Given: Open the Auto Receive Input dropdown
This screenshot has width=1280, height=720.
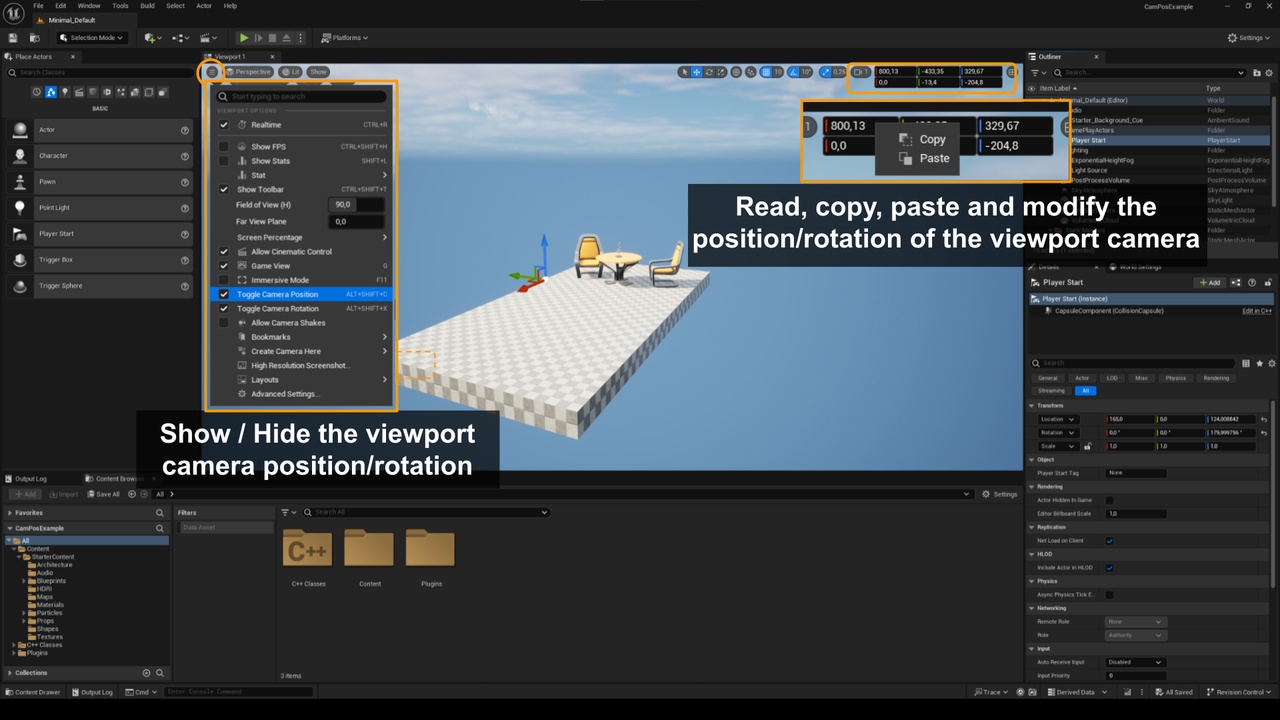Looking at the screenshot, I should click(x=1136, y=662).
